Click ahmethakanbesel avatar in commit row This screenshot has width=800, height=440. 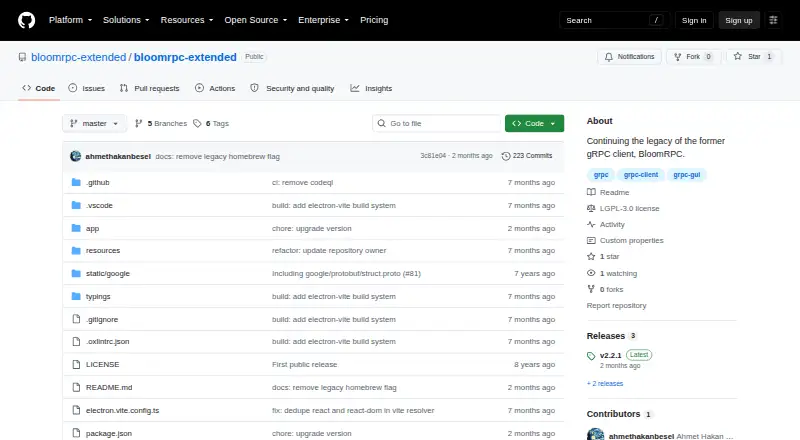click(76, 156)
